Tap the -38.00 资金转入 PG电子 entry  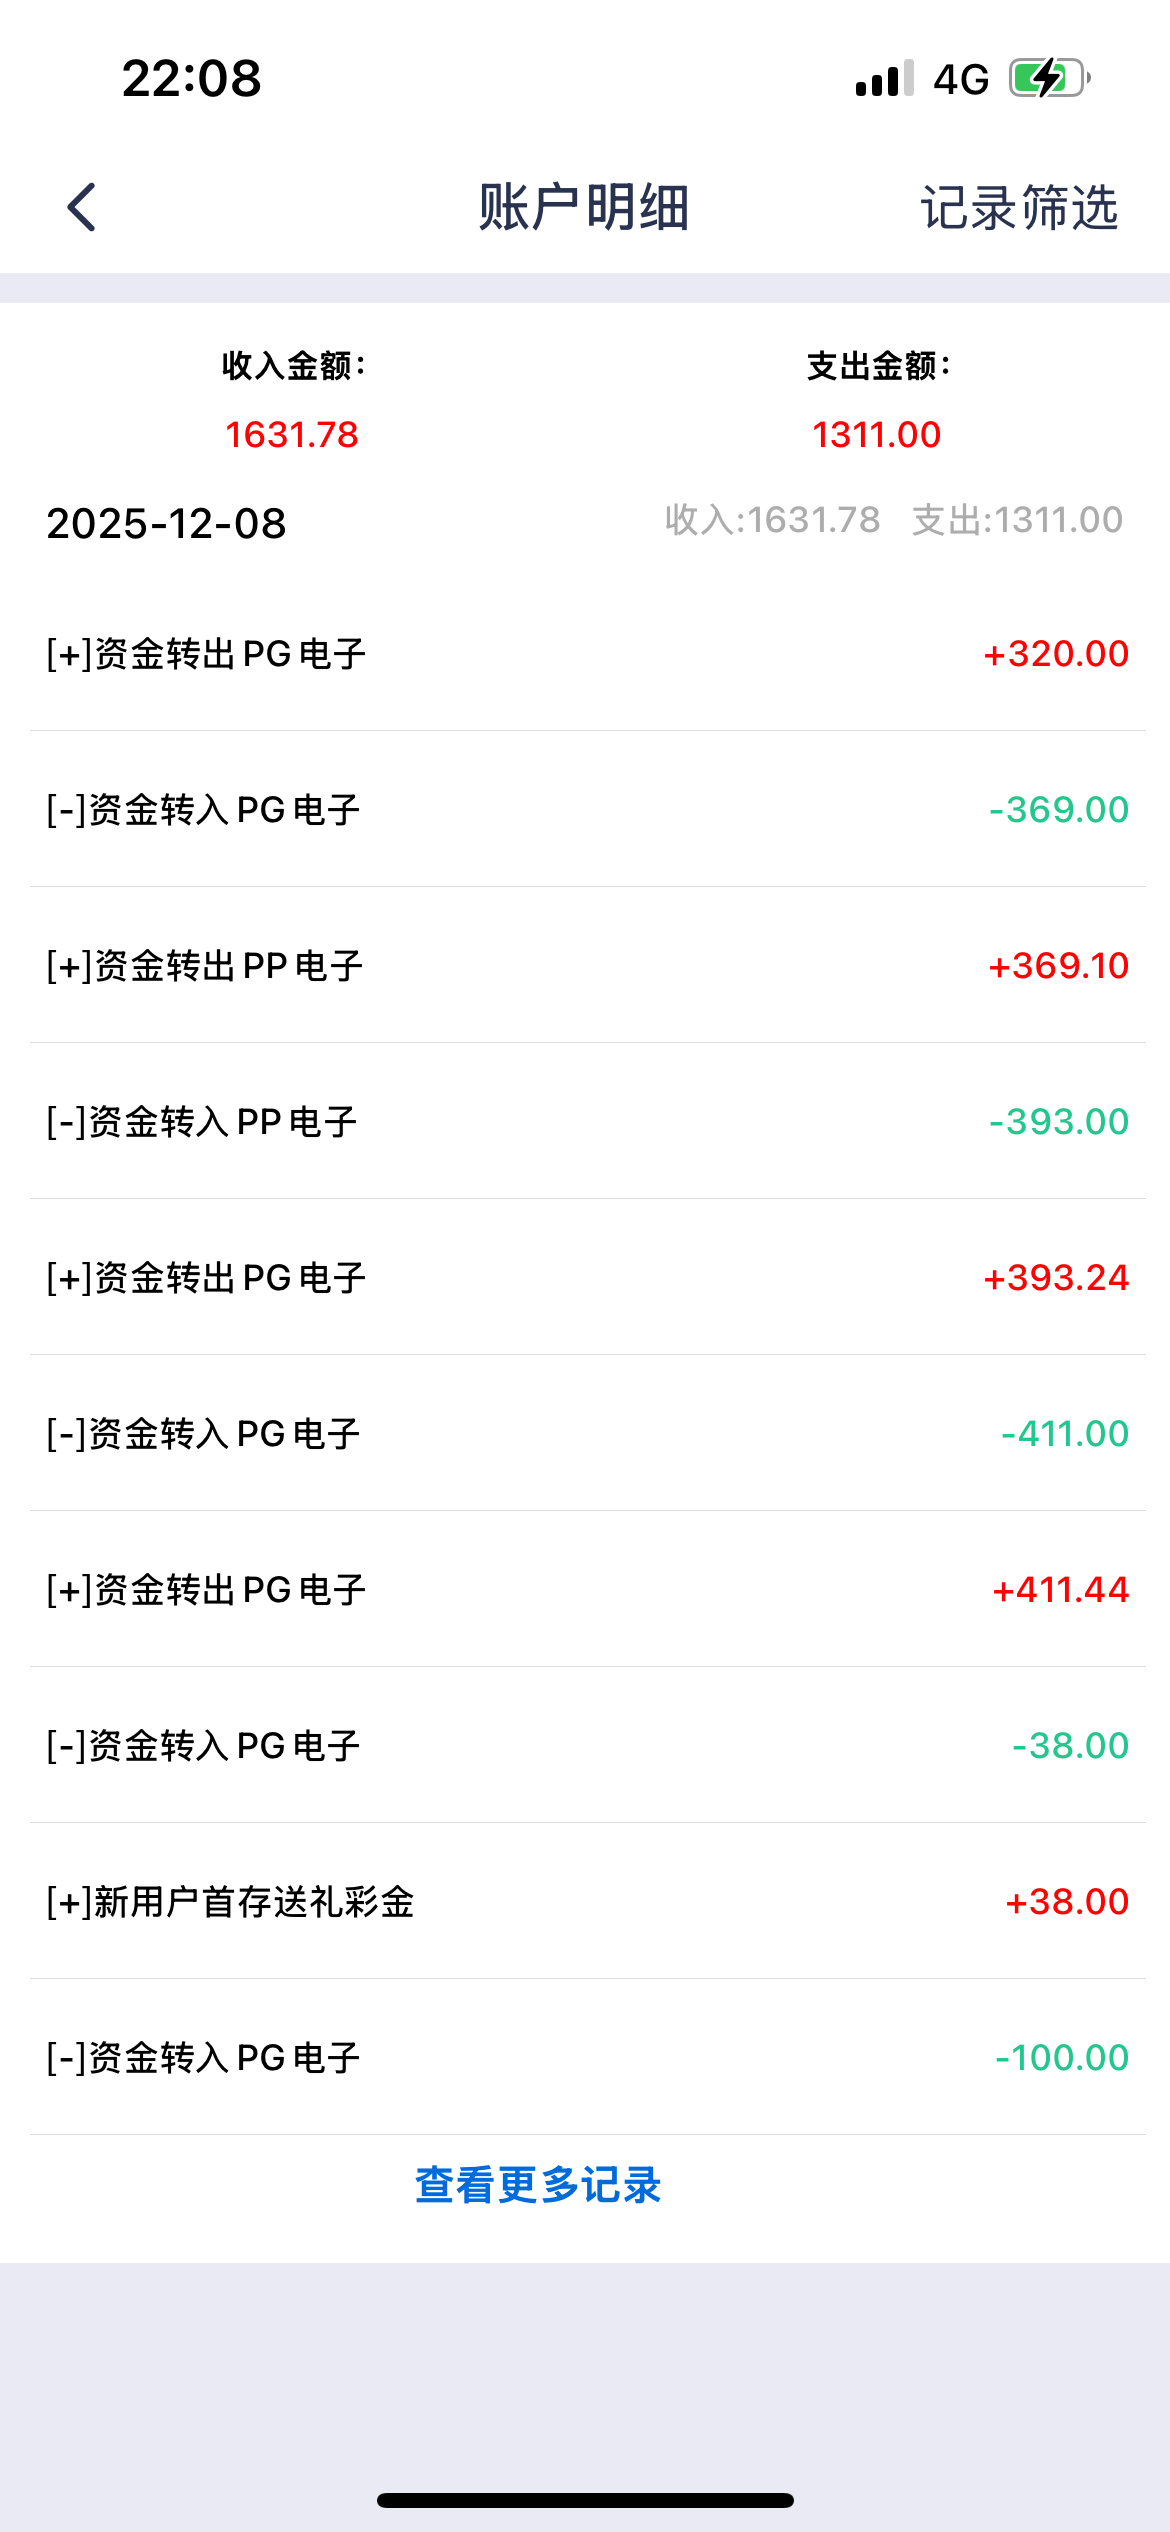click(x=585, y=1746)
